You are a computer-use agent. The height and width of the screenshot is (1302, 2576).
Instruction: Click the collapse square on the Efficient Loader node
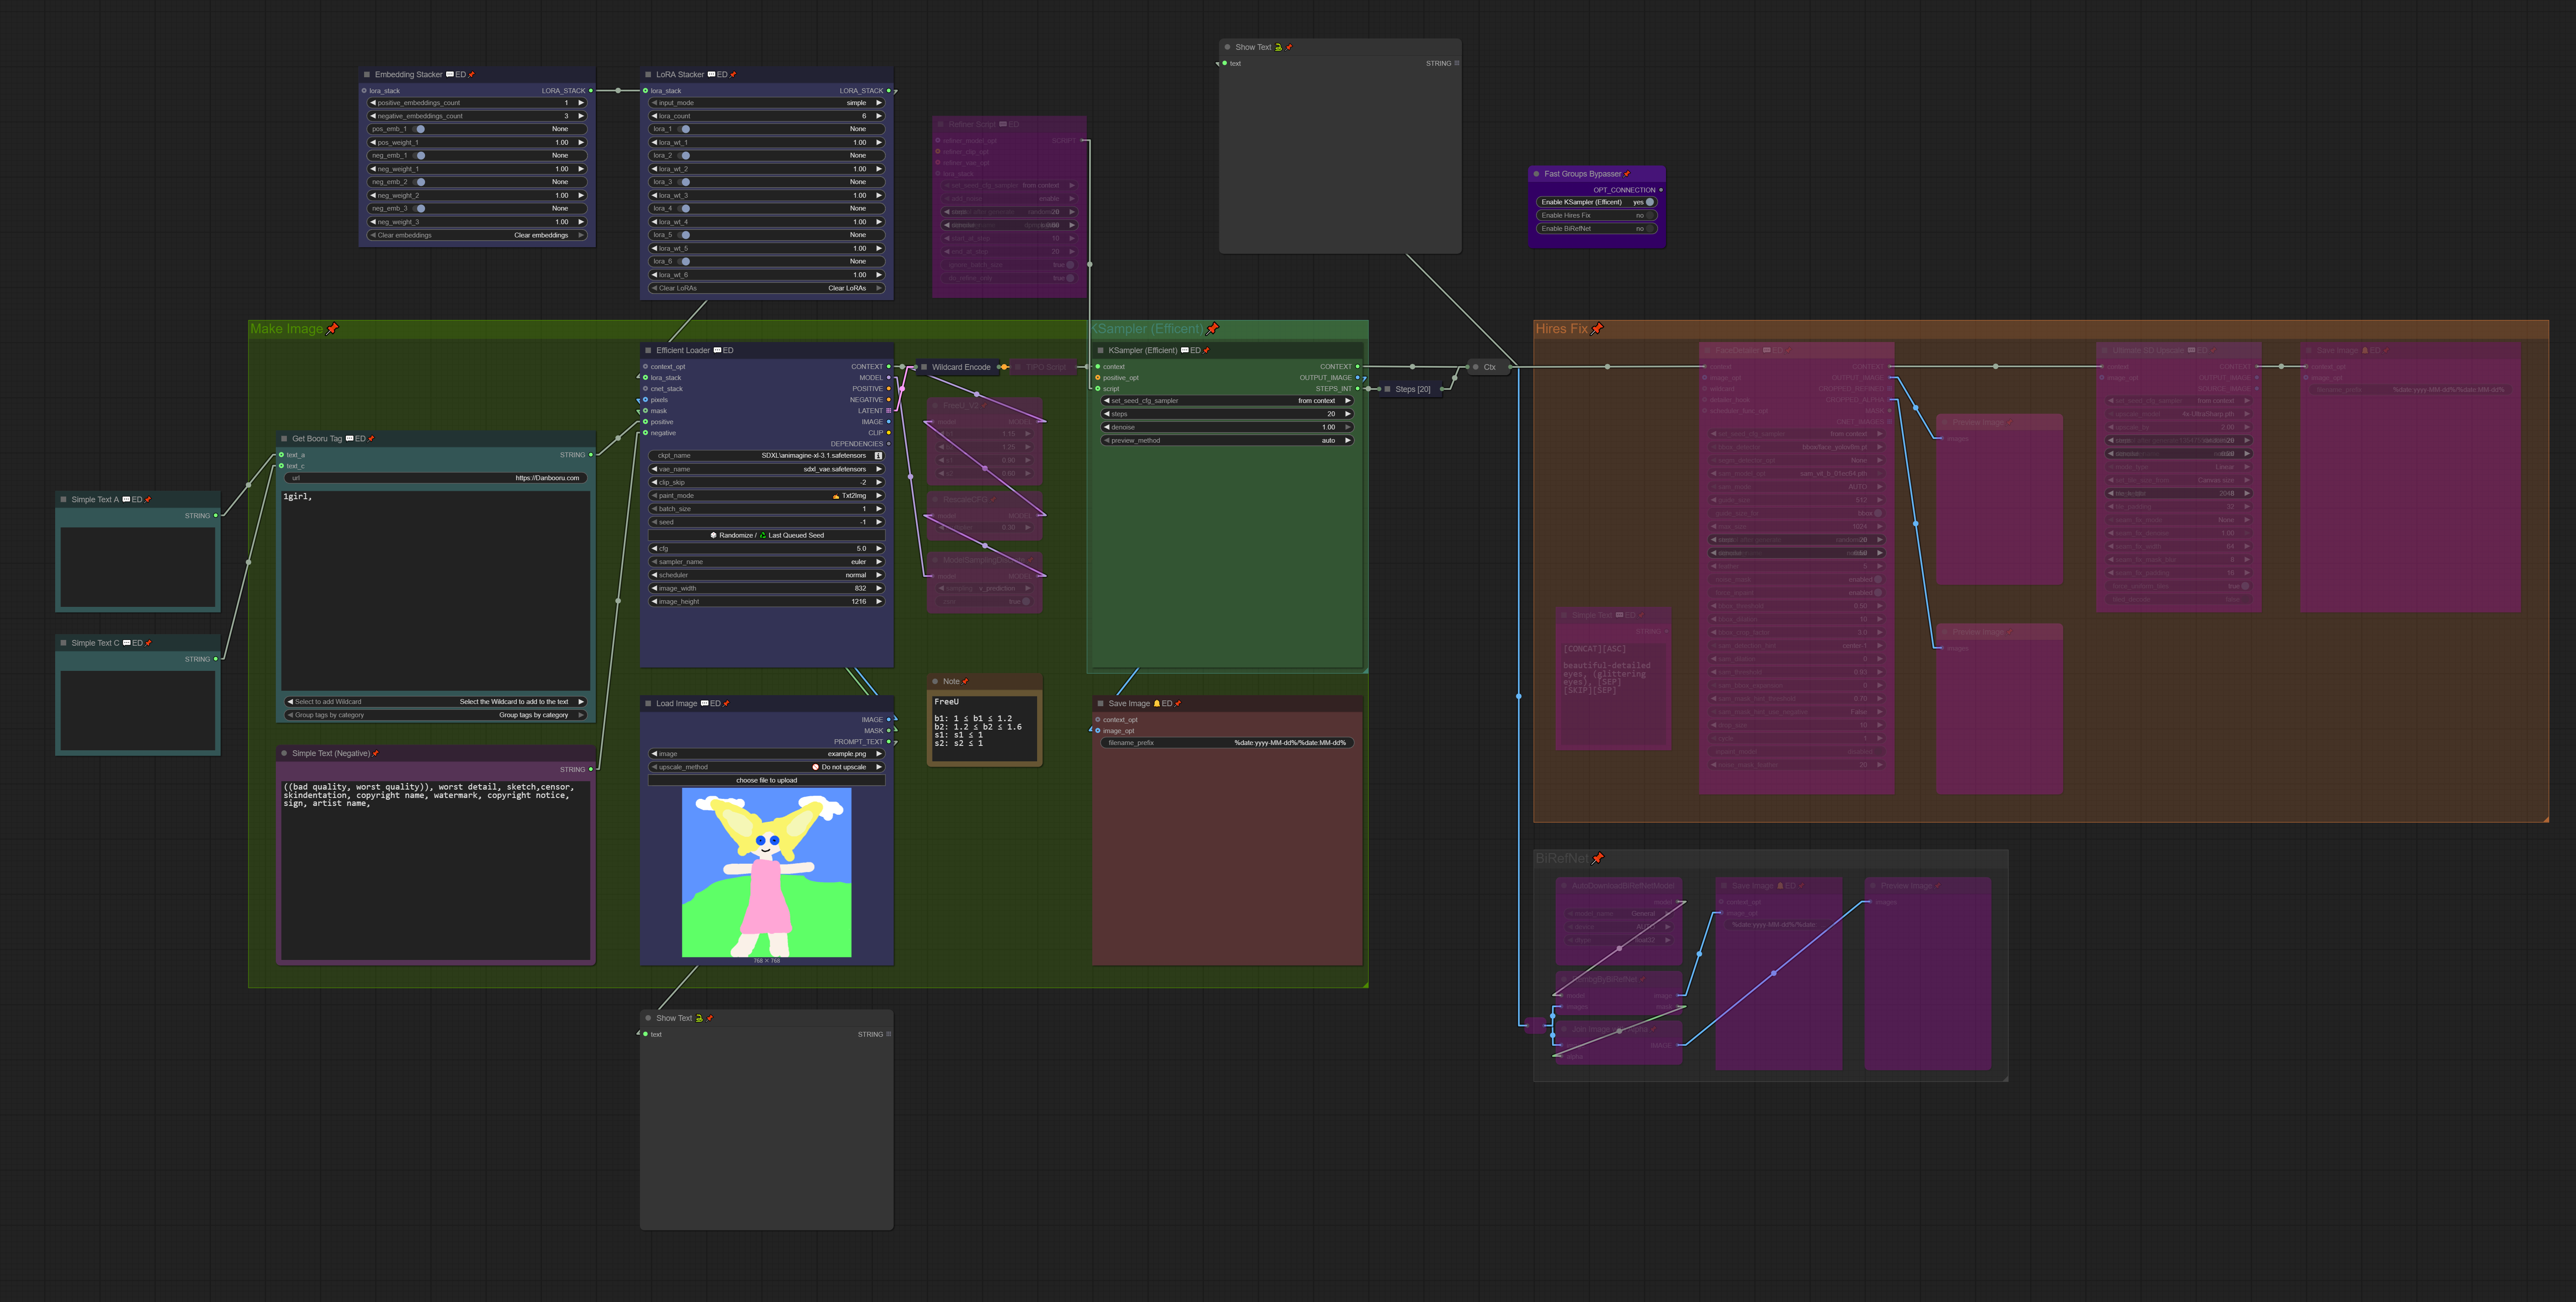point(648,351)
